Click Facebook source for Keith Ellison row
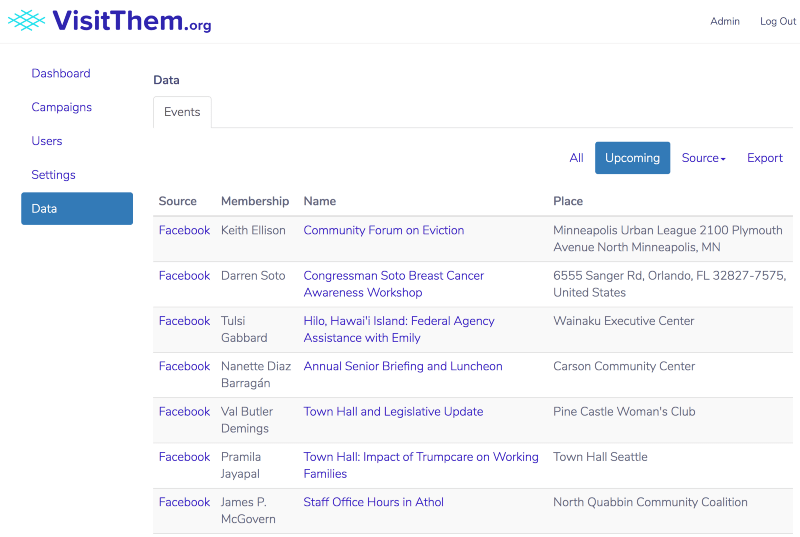Screen dimensions: 800x537 pos(184,230)
